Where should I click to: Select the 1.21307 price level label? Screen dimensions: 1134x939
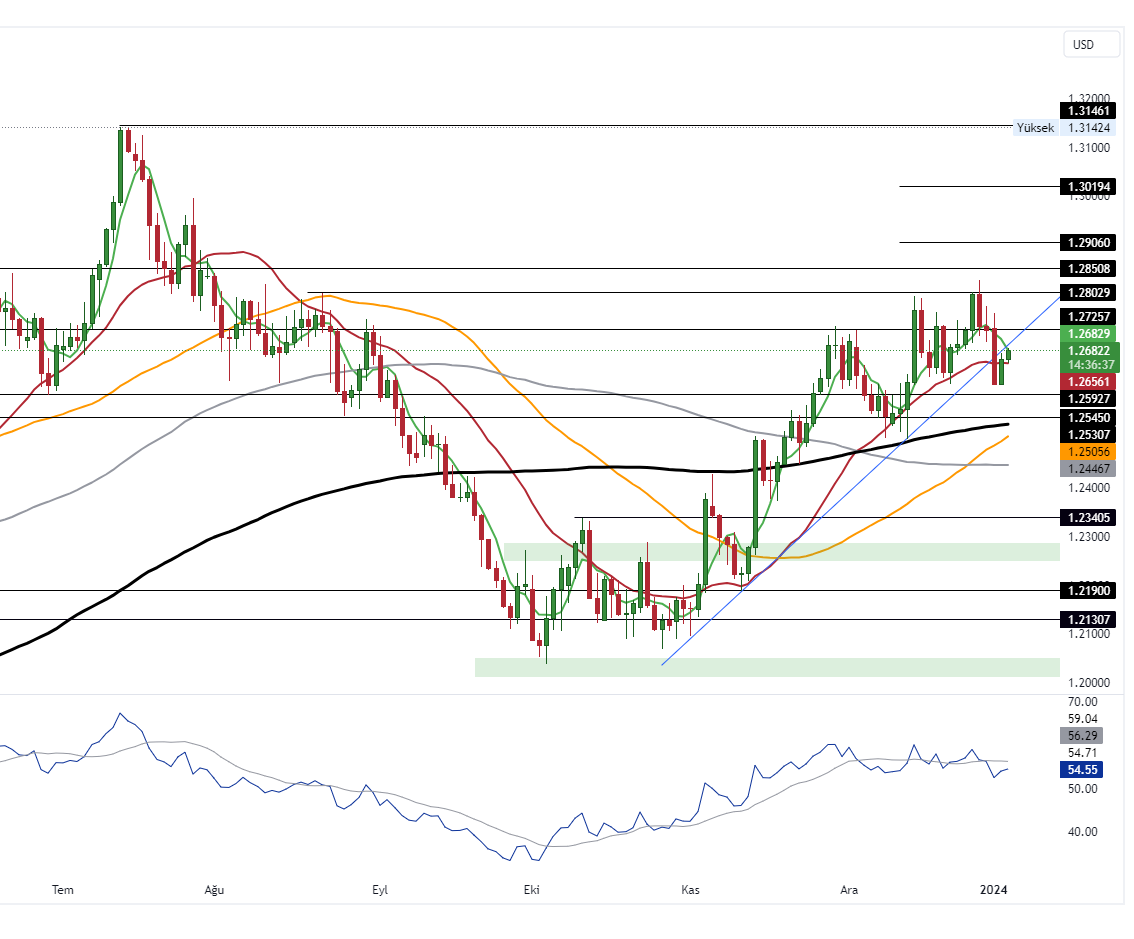tap(1088, 620)
